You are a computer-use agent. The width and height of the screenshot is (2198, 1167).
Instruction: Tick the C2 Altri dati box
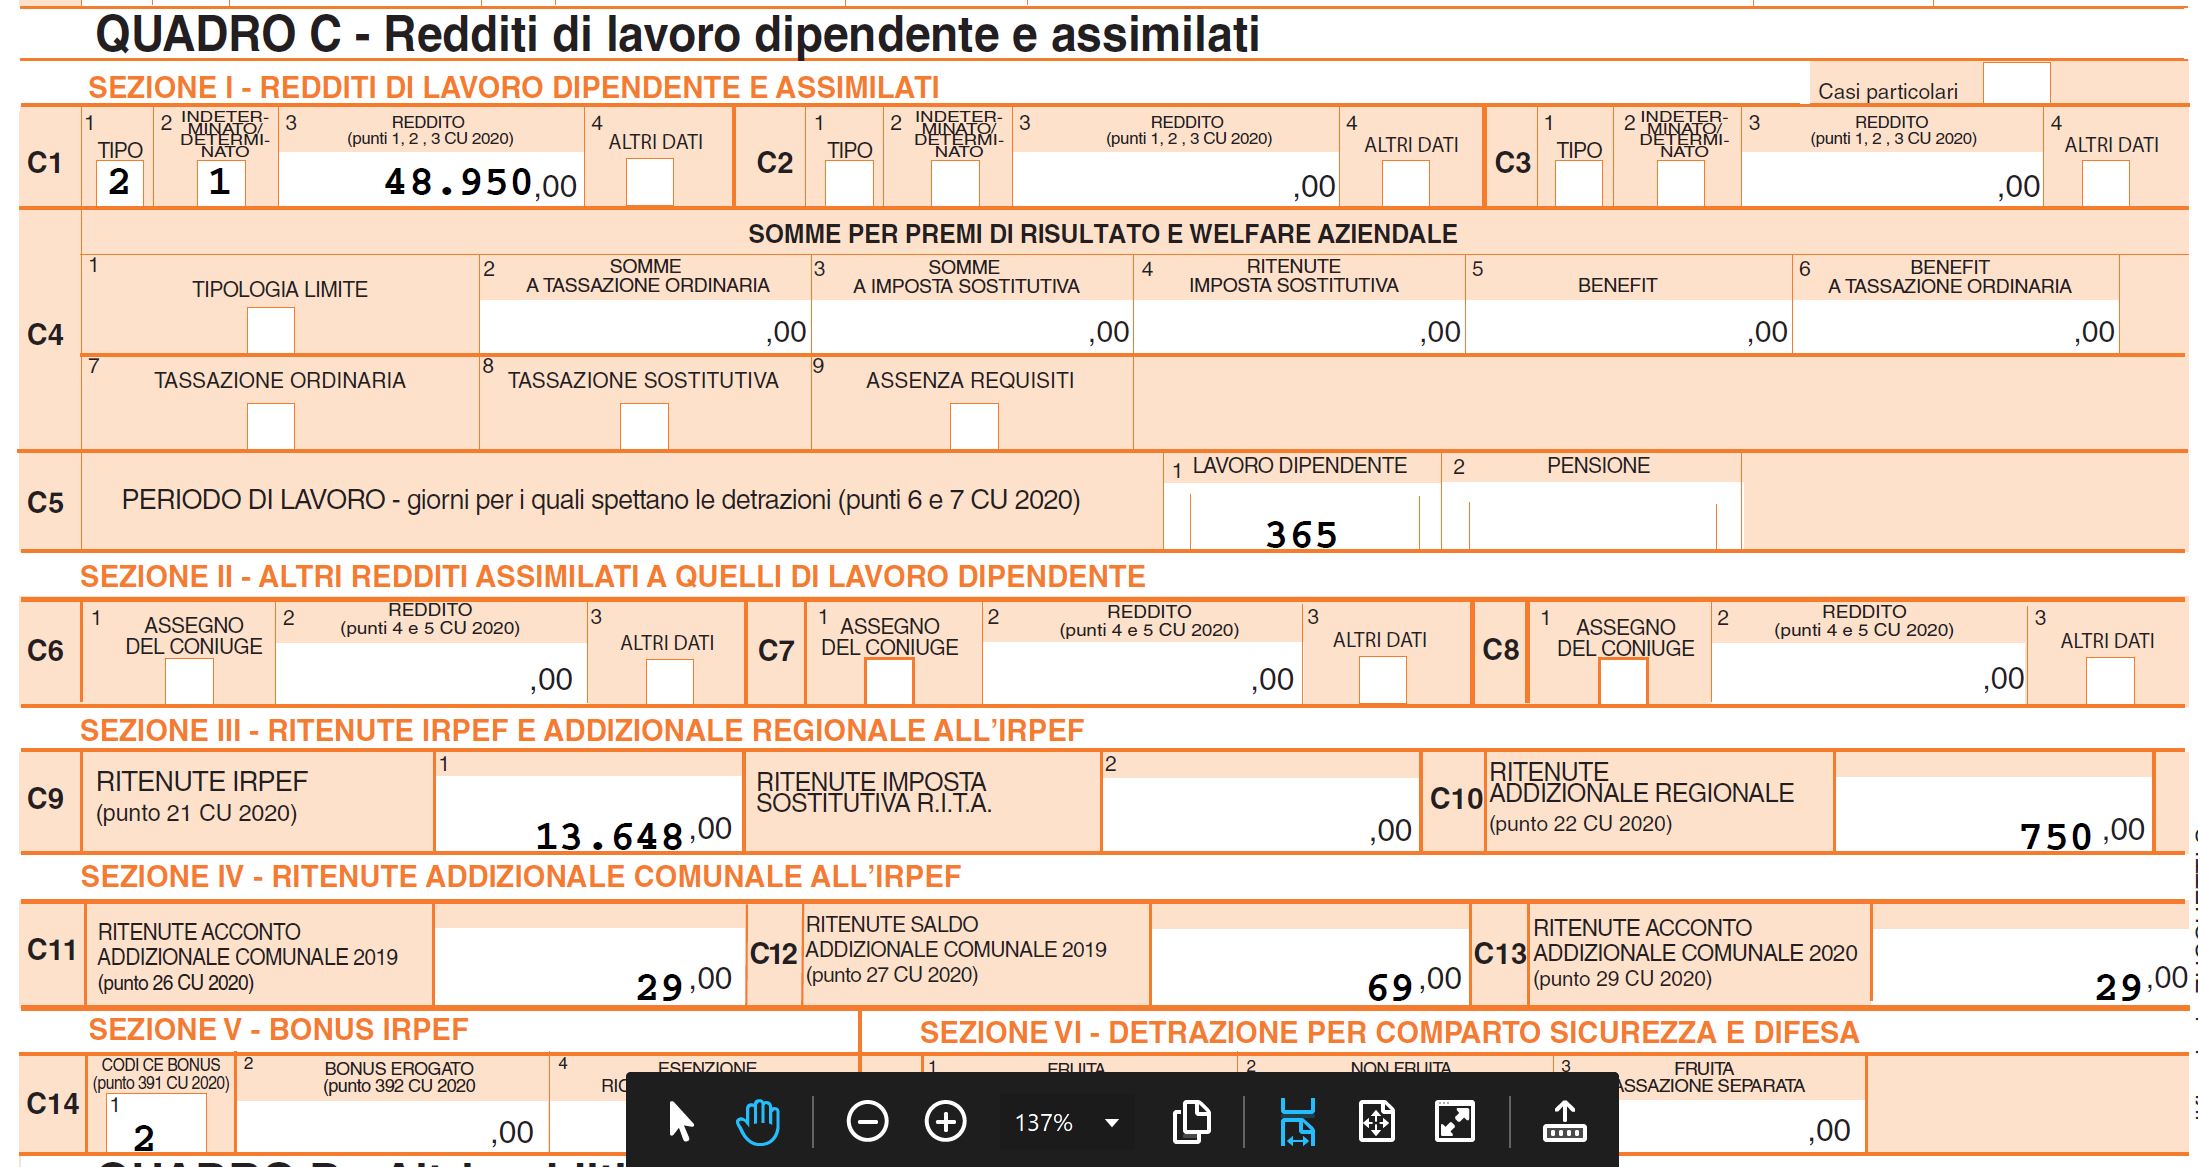pos(1405,183)
